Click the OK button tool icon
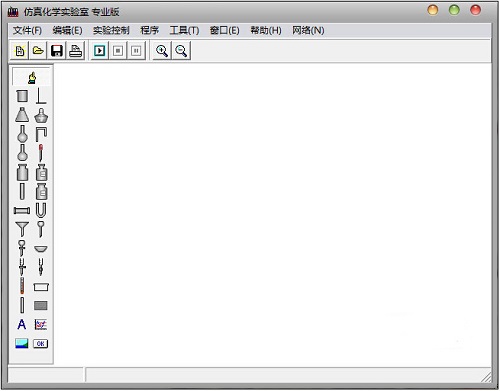The width and height of the screenshot is (500, 391). coord(41,344)
